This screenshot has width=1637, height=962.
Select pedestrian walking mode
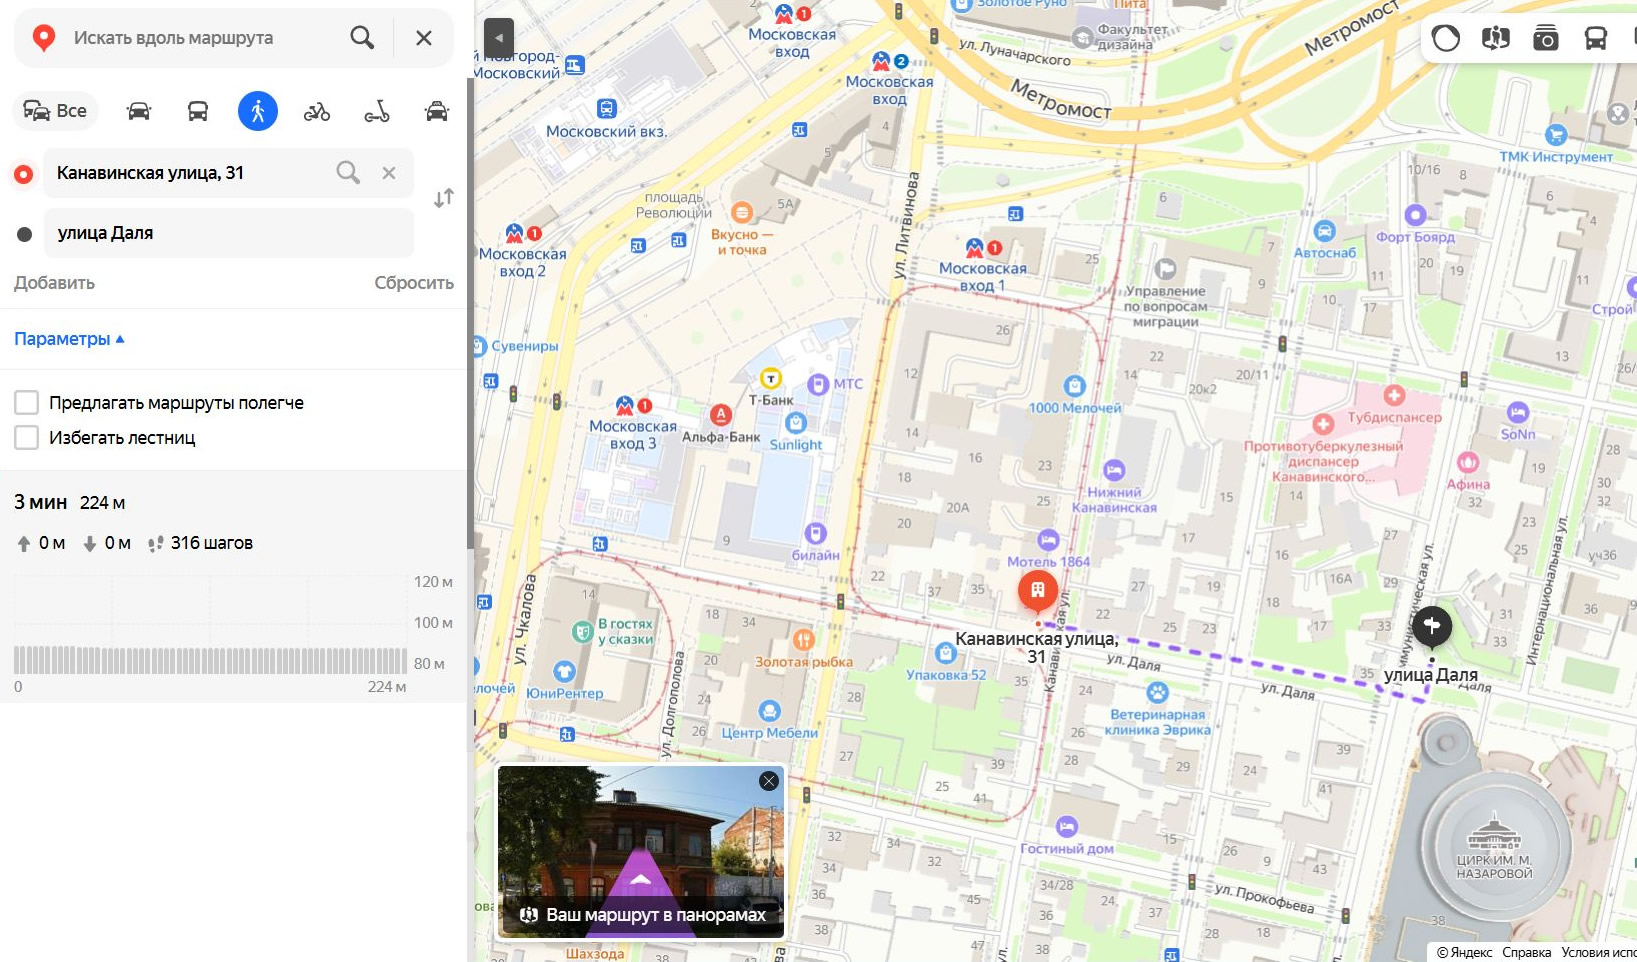[x=258, y=111]
